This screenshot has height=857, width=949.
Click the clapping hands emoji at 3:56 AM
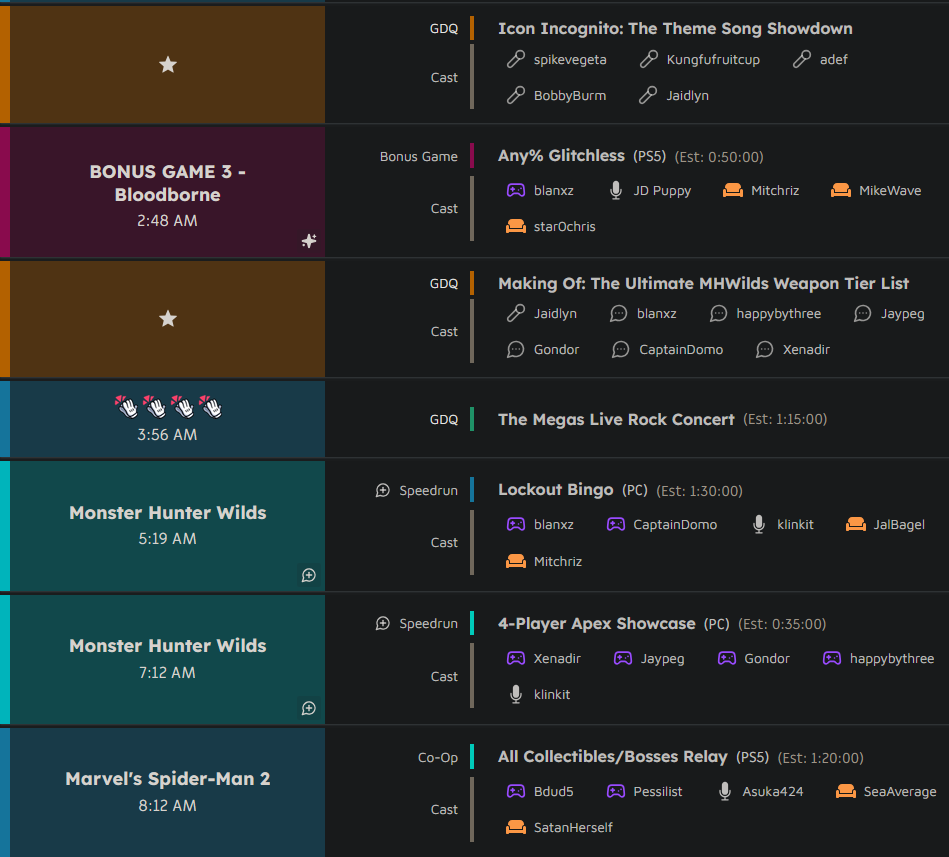168,407
